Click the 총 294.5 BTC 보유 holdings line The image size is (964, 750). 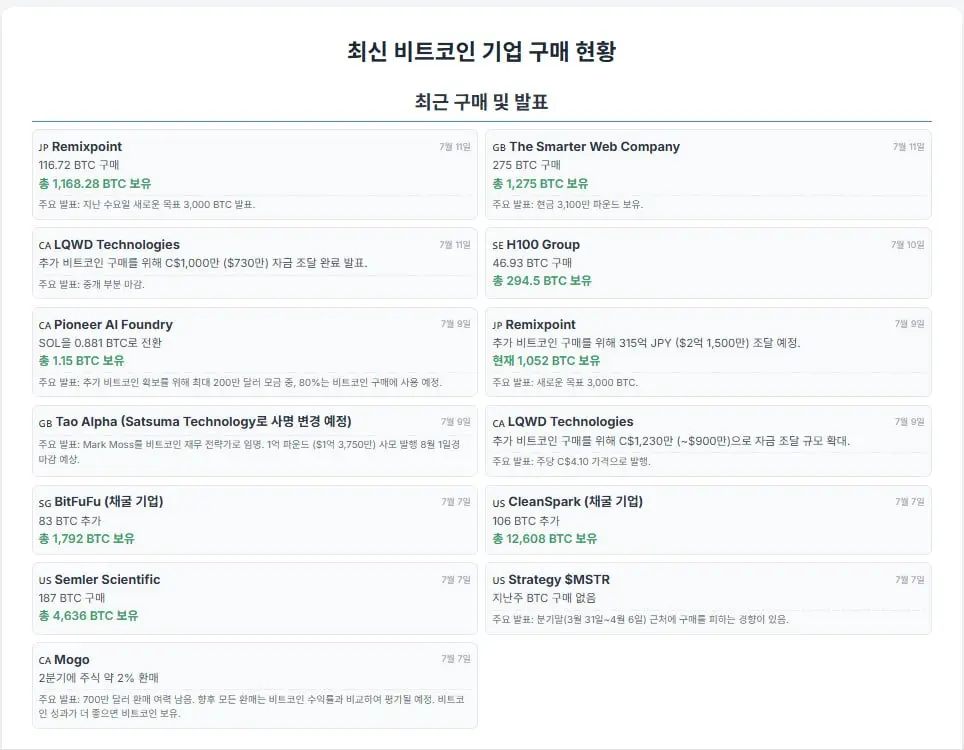(x=542, y=281)
